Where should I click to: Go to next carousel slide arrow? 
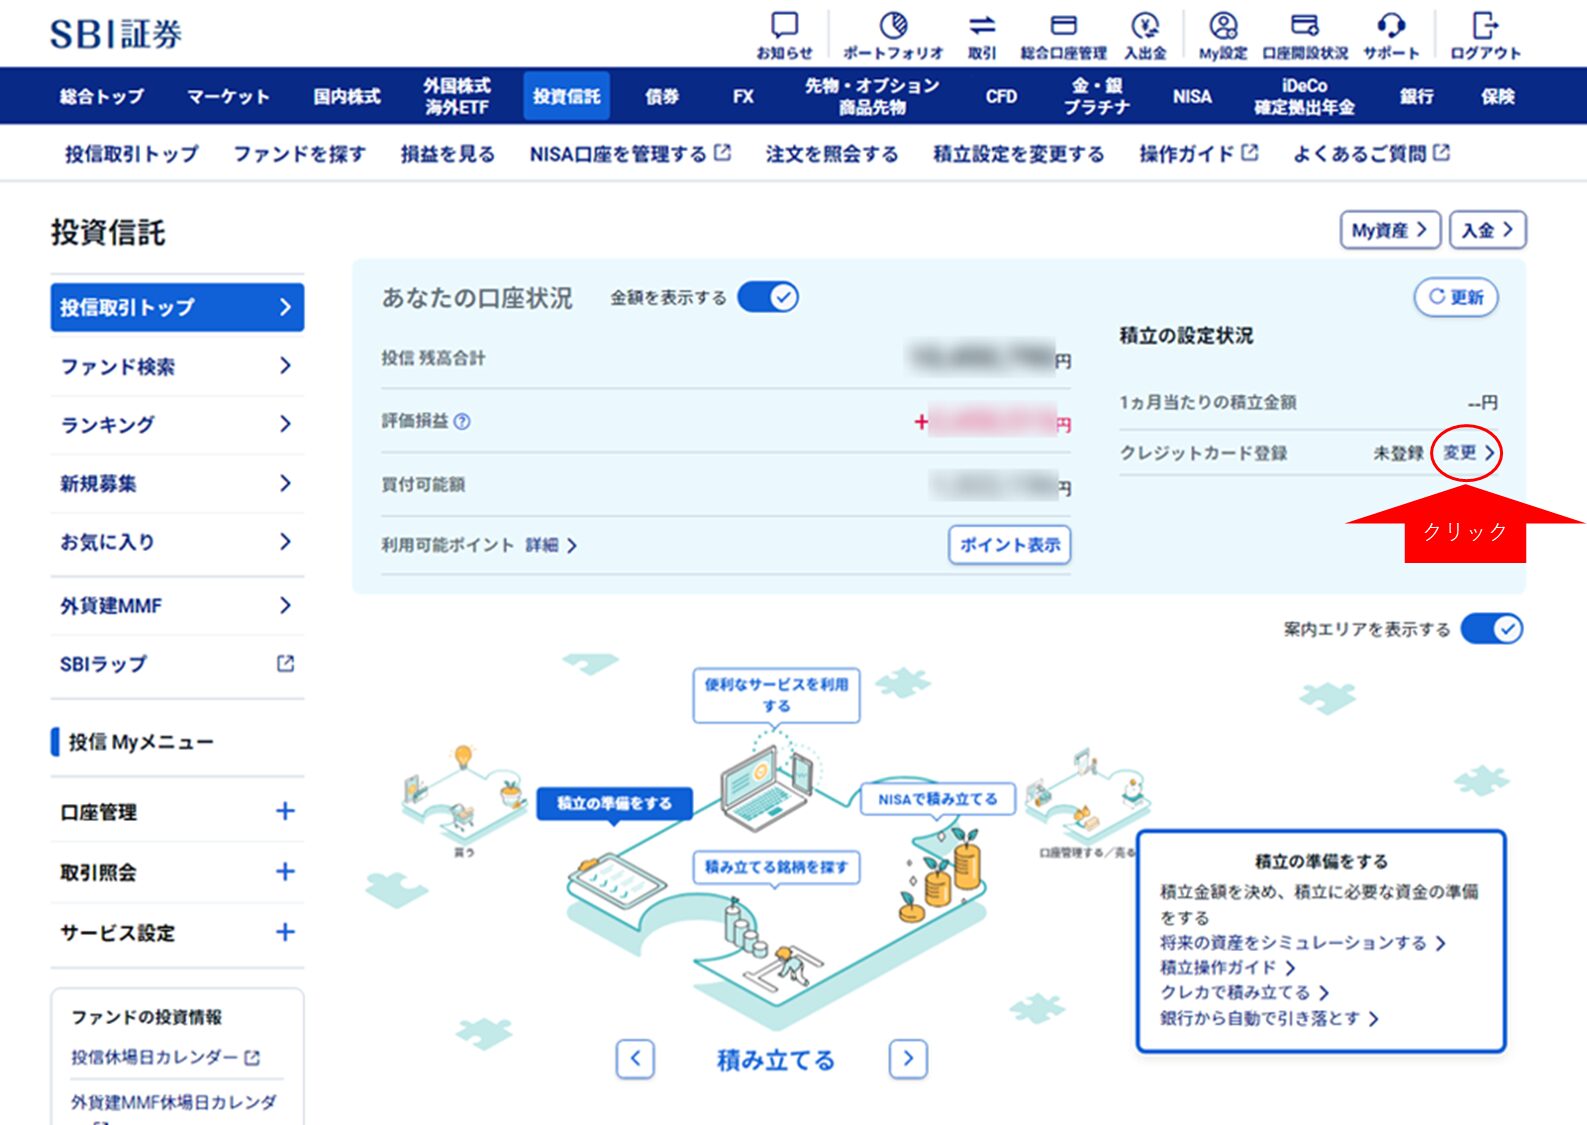(908, 1058)
